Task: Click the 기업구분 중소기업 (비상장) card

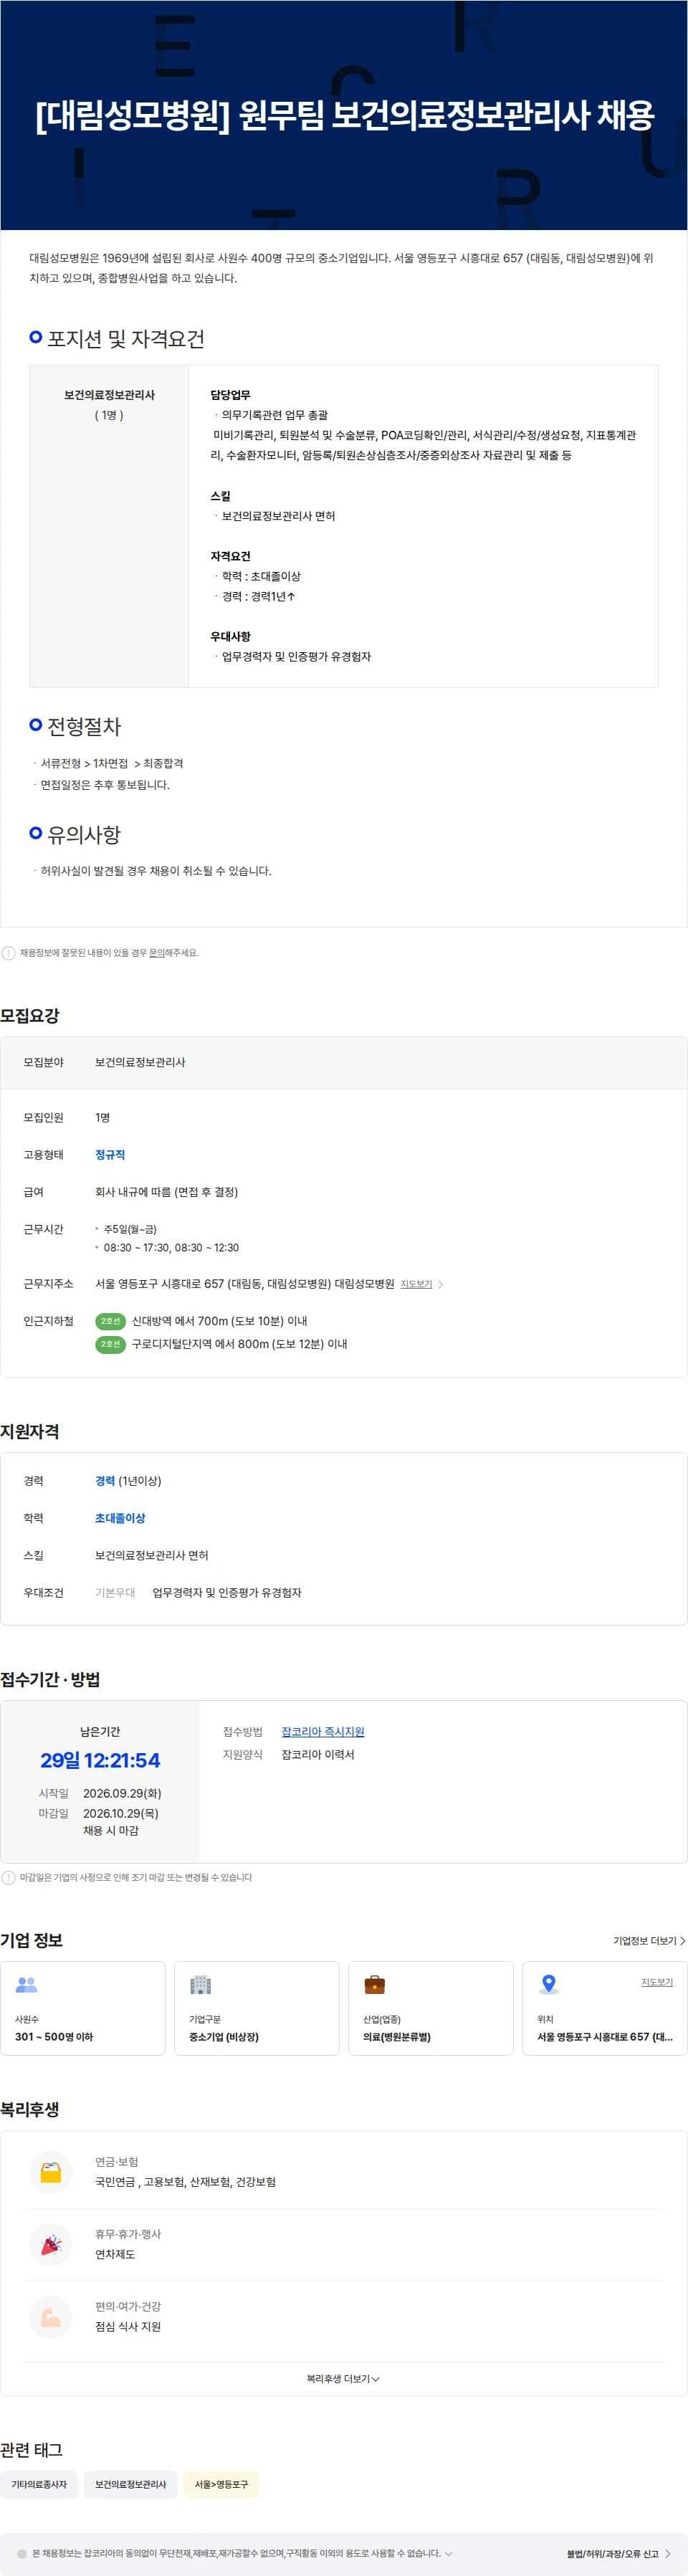Action: (257, 2008)
